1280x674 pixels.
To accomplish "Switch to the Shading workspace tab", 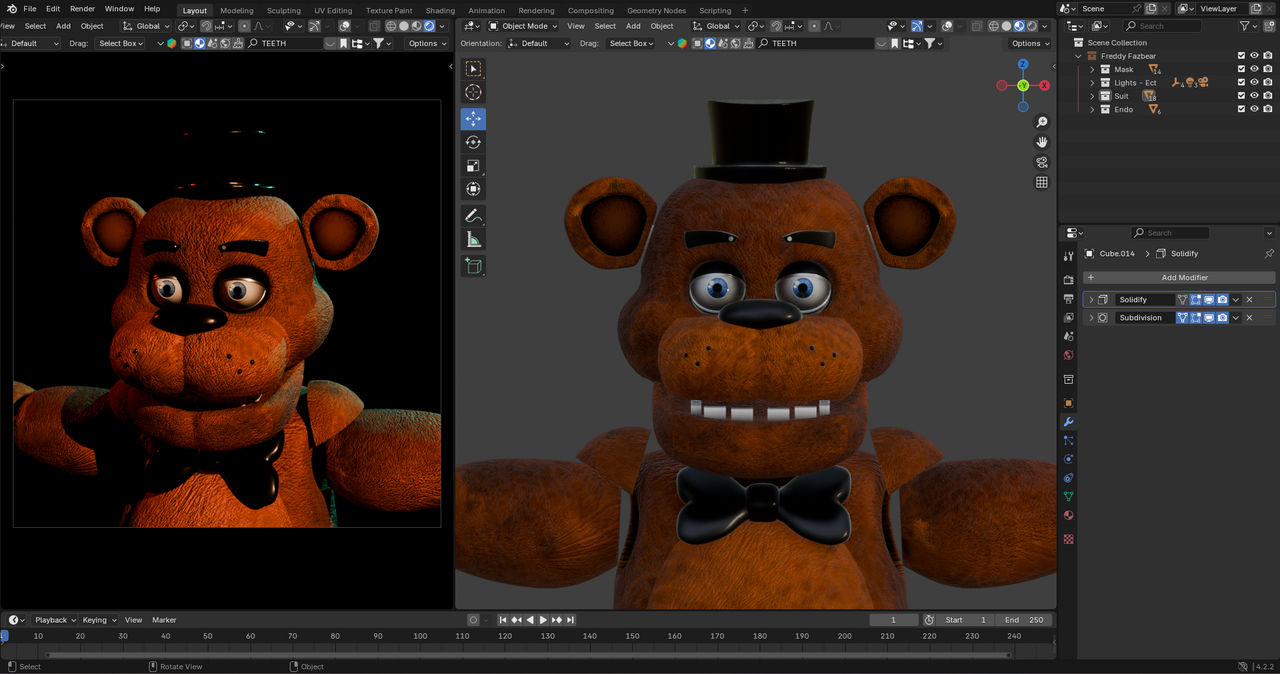I will pos(440,10).
